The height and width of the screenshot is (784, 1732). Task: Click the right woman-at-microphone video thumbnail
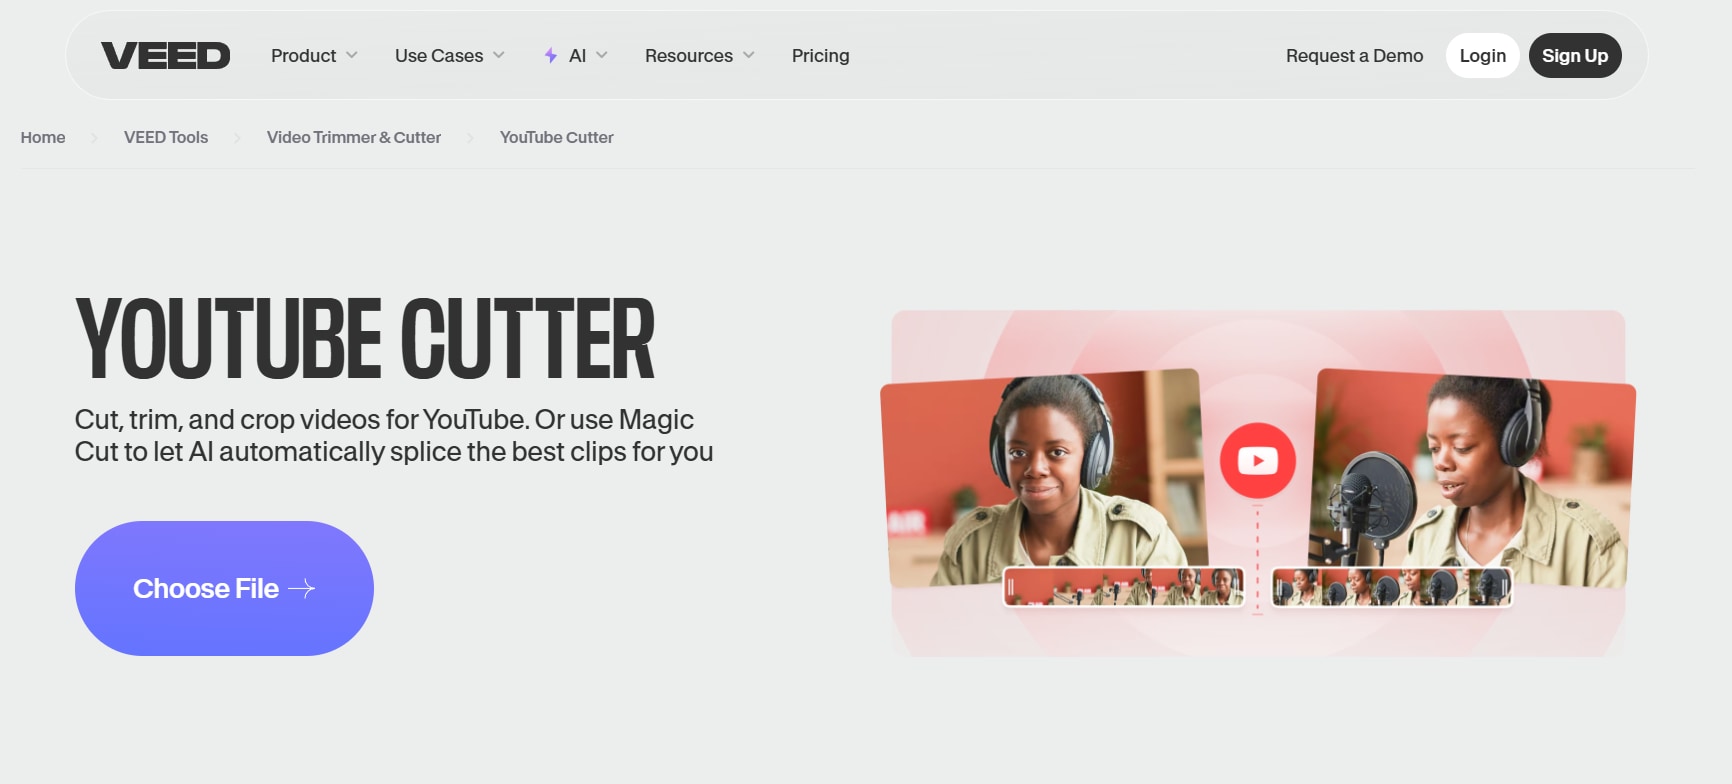click(x=1472, y=478)
